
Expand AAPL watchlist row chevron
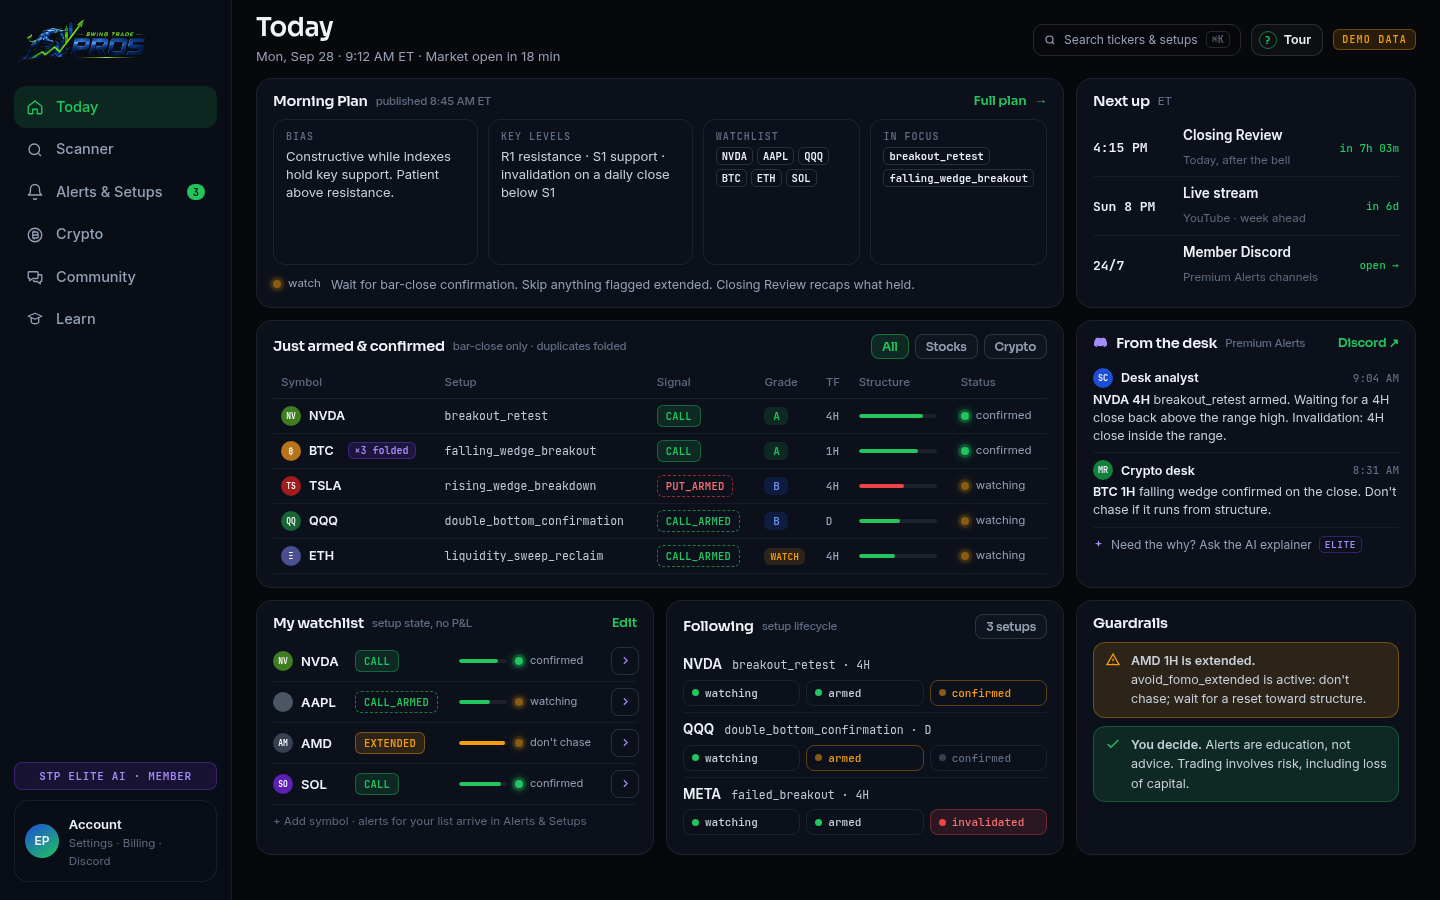625,702
